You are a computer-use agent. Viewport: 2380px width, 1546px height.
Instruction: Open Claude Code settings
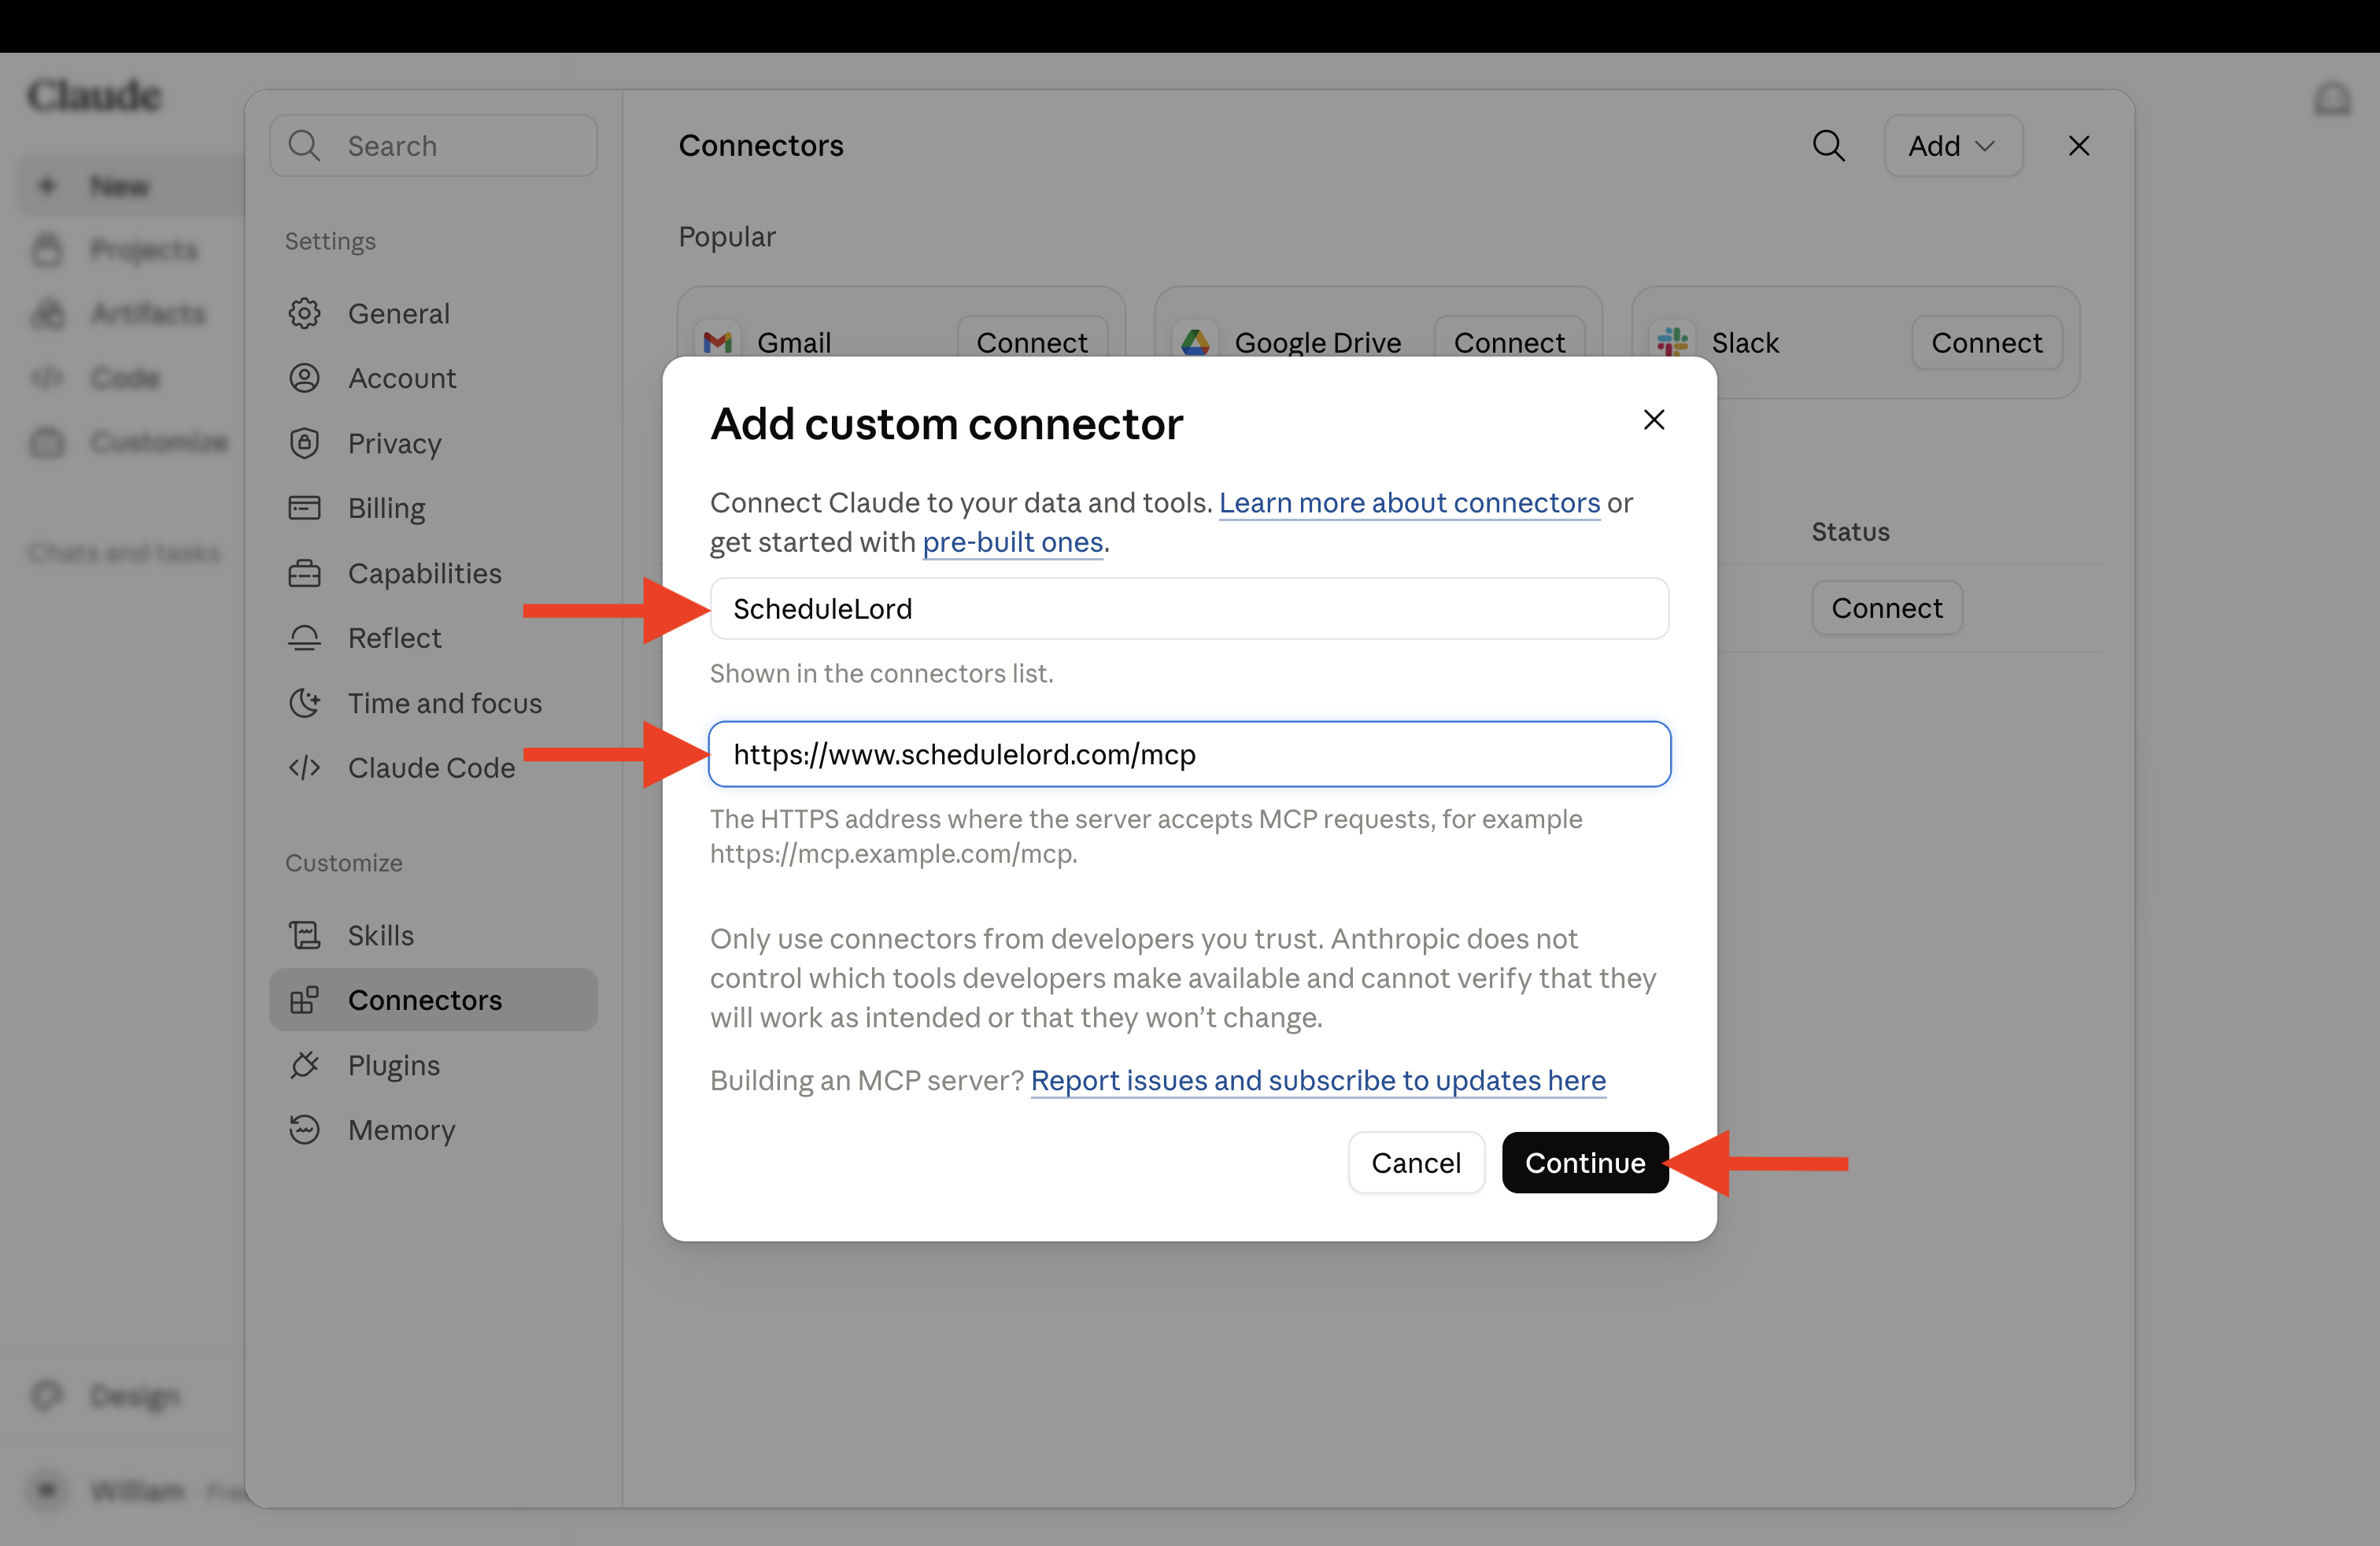point(433,768)
